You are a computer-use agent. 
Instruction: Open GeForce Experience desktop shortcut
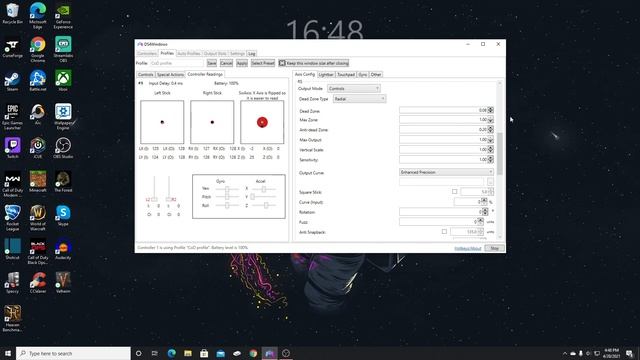[63, 16]
